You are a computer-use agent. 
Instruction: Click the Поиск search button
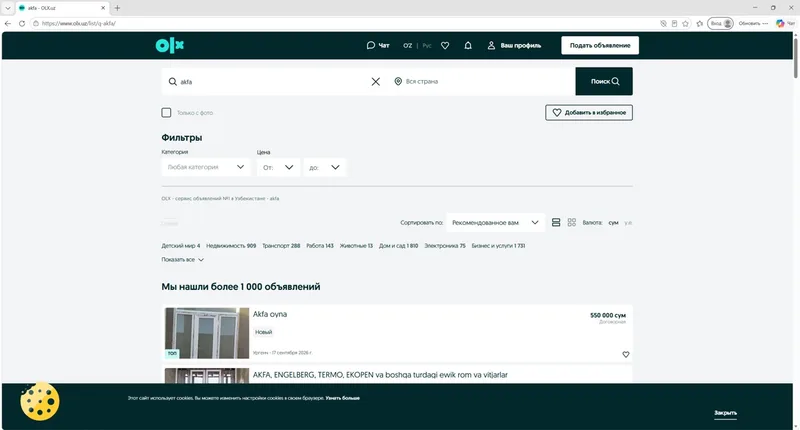(x=604, y=81)
